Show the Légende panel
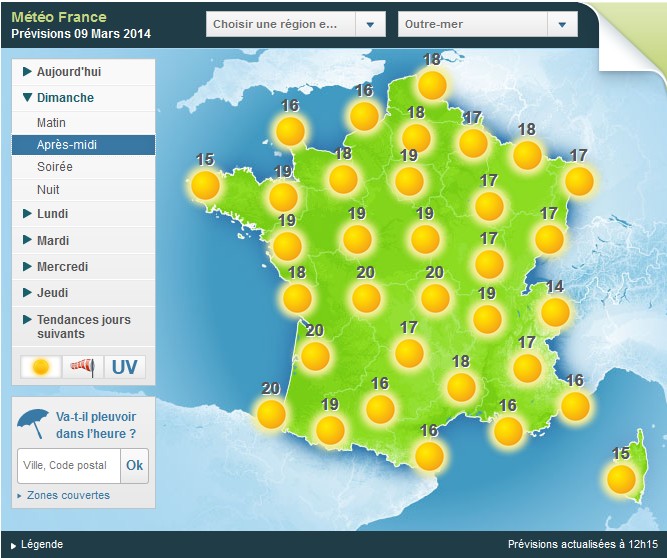The height and width of the screenshot is (558, 667). [x=39, y=544]
